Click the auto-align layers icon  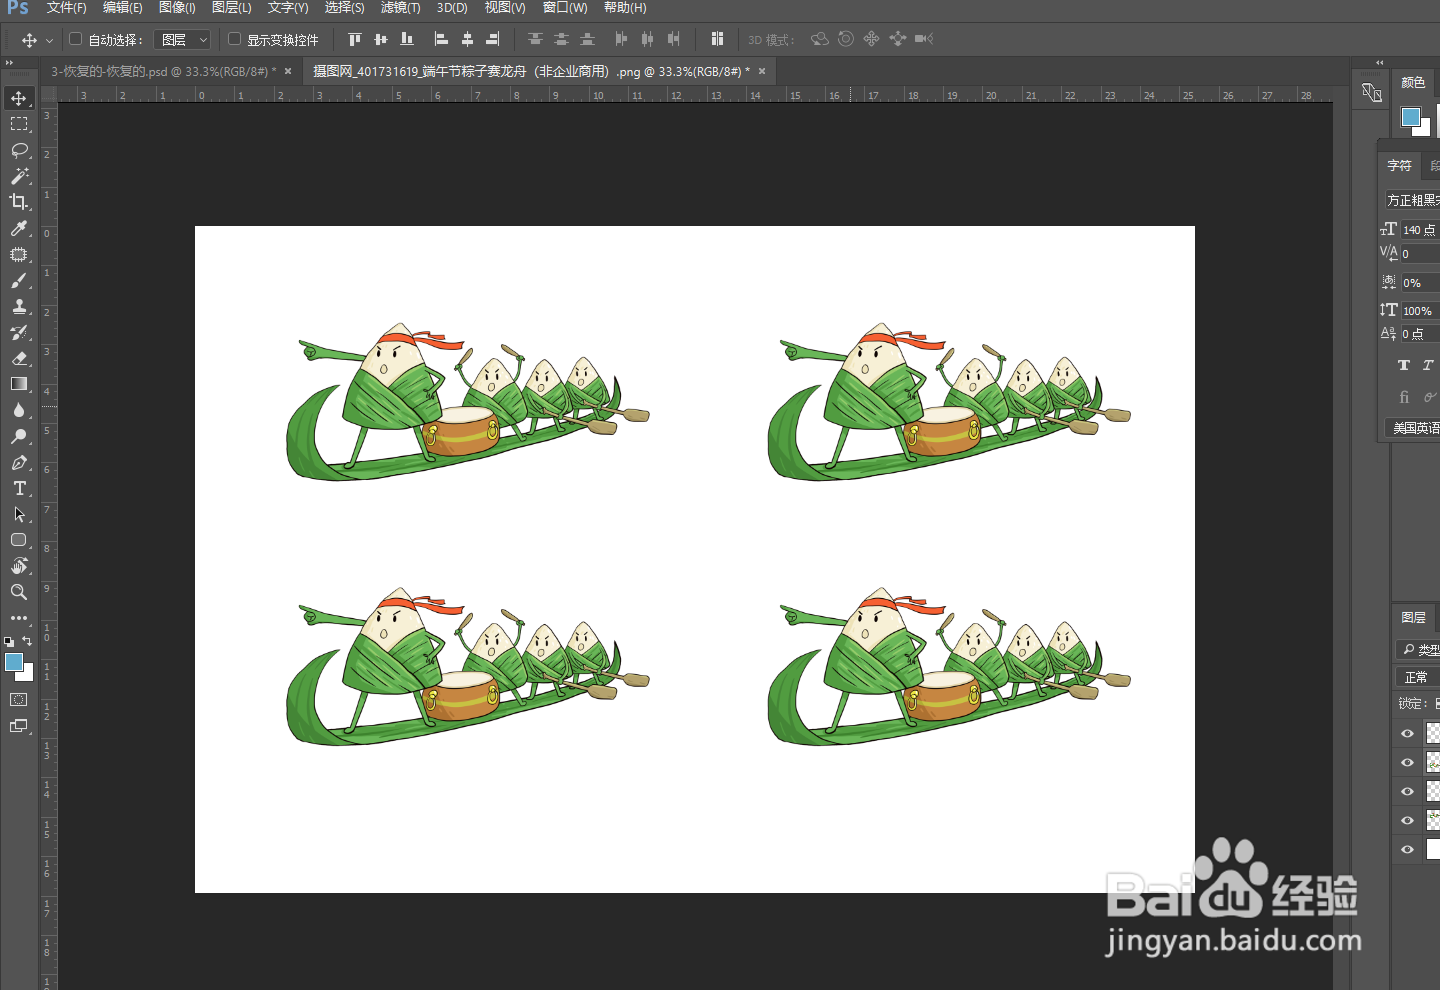pos(717,39)
